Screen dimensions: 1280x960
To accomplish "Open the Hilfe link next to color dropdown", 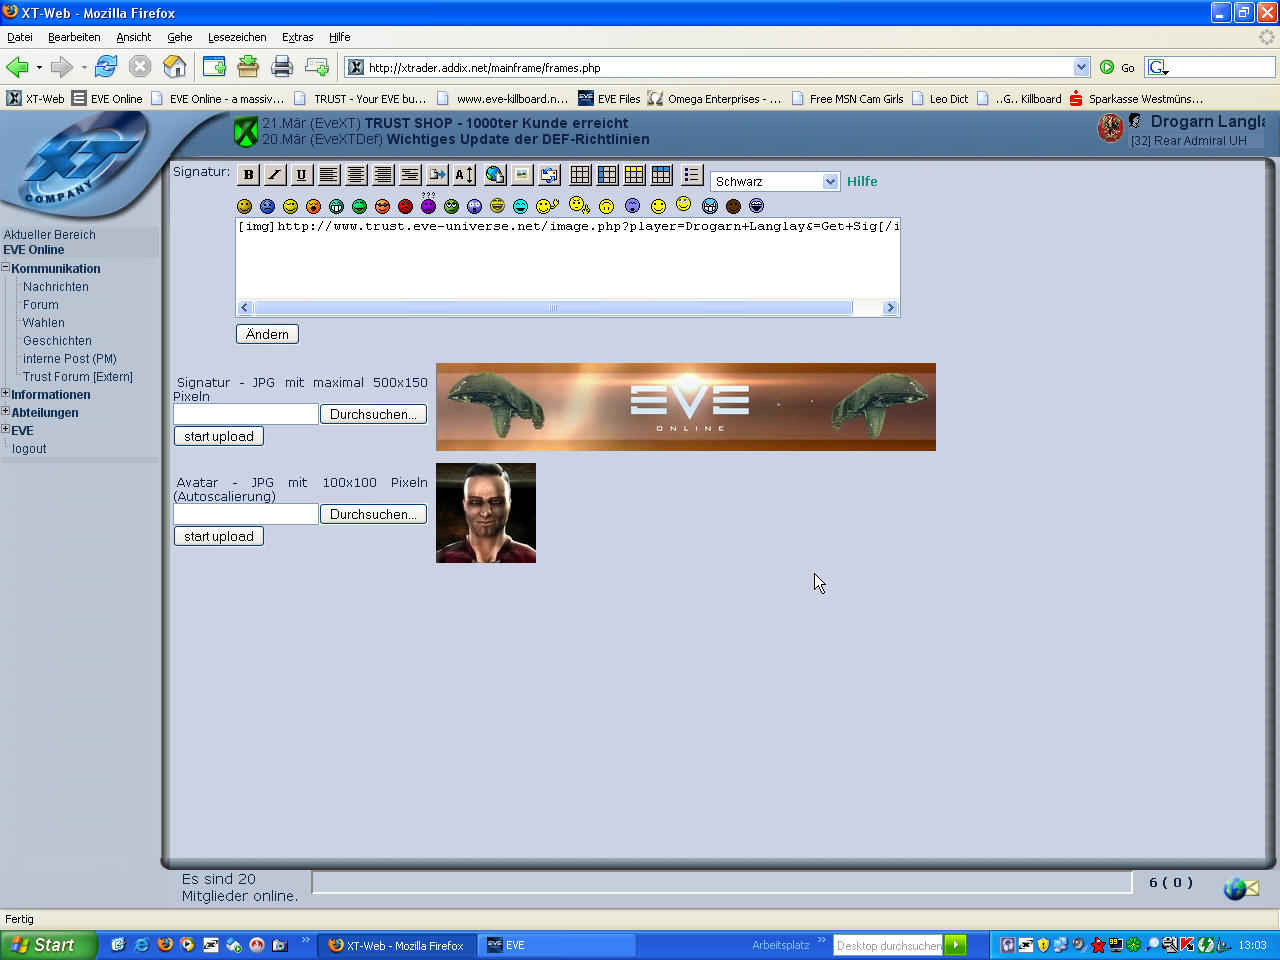I will pos(862,181).
